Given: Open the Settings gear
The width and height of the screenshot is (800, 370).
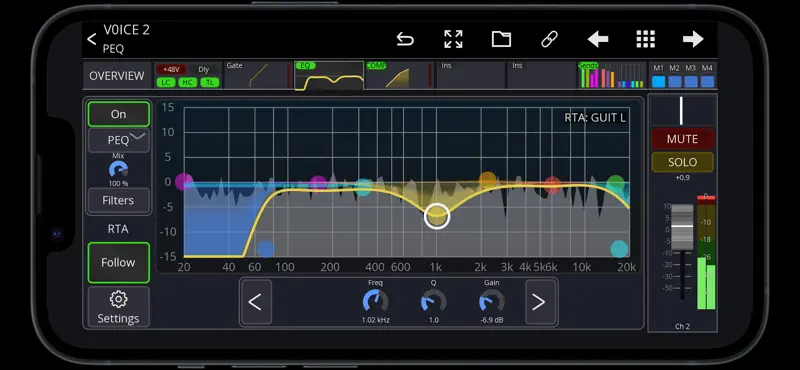Looking at the screenshot, I should tap(118, 307).
